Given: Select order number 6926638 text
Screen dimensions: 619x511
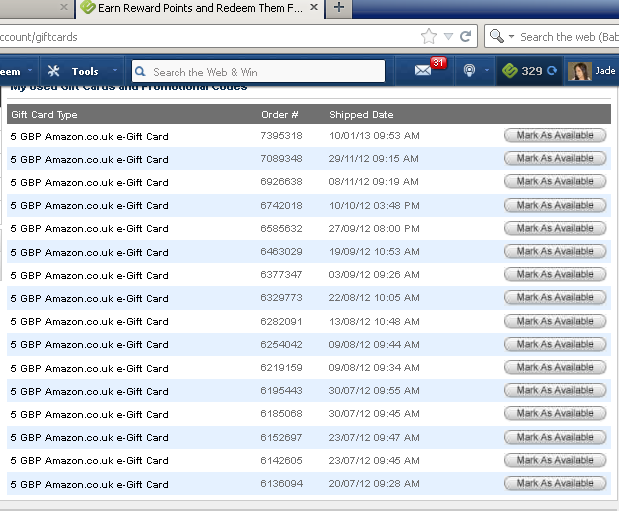Looking at the screenshot, I should coord(281,182).
